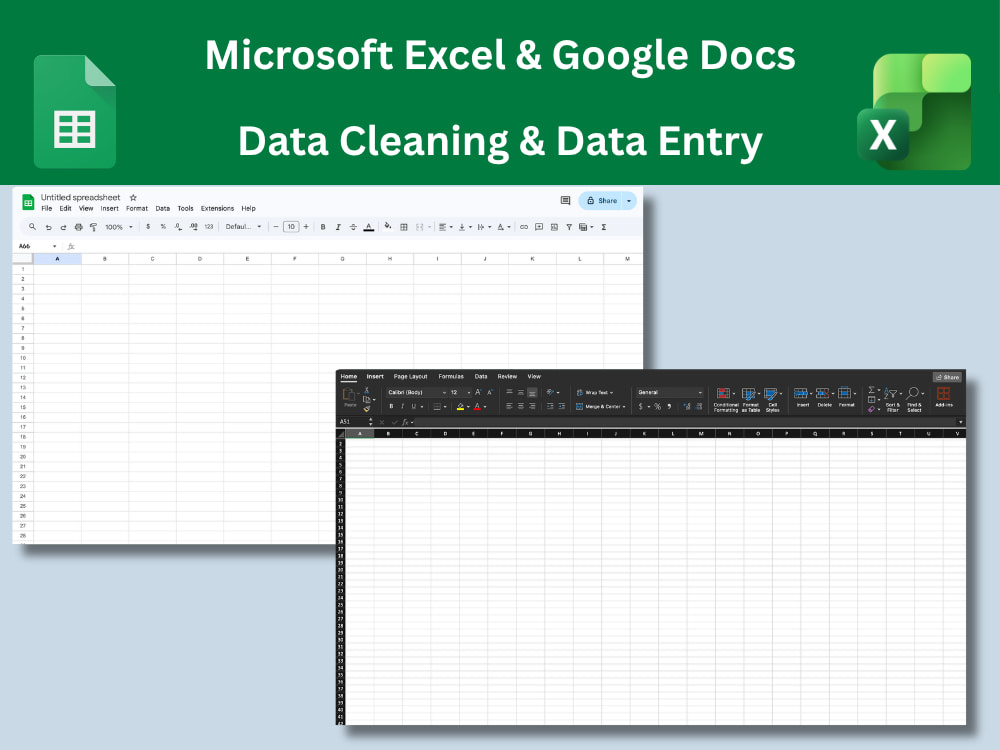This screenshot has width=1000, height=750.
Task: Click the Cut scissors icon in Excel
Action: (x=367, y=390)
